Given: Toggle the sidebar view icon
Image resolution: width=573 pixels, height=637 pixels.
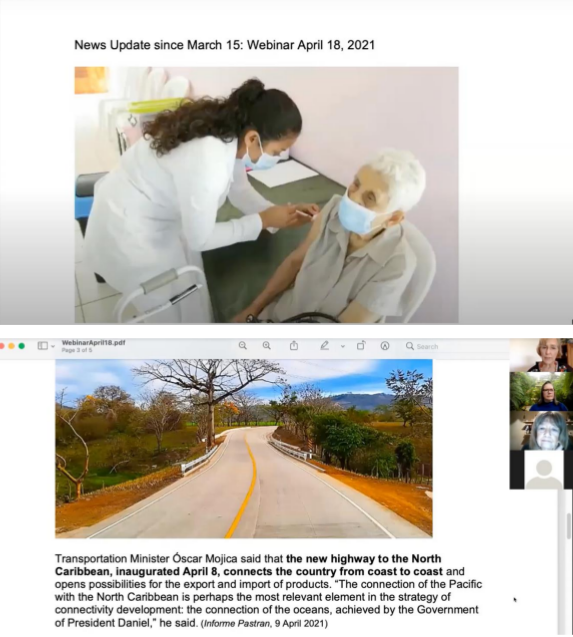Looking at the screenshot, I should tap(43, 346).
